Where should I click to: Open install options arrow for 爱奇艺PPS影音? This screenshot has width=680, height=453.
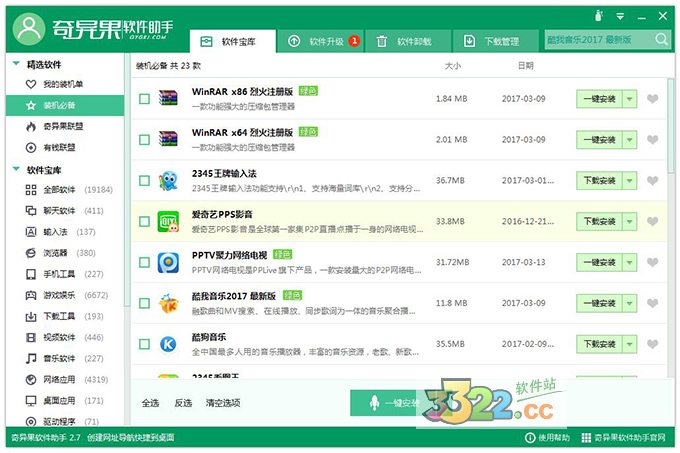[x=629, y=222]
